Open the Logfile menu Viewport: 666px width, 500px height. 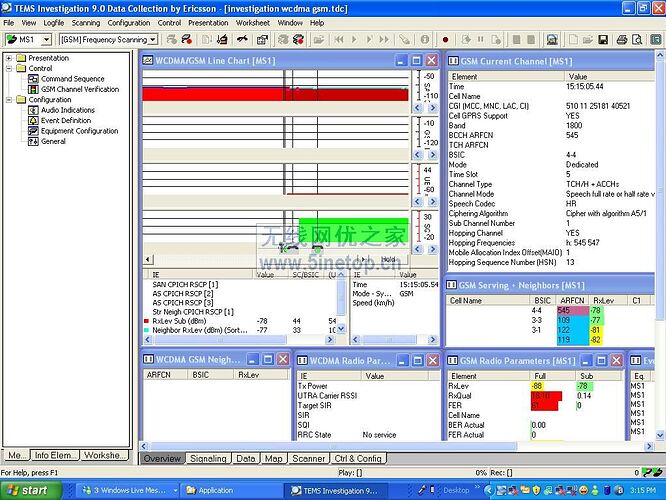tap(53, 22)
